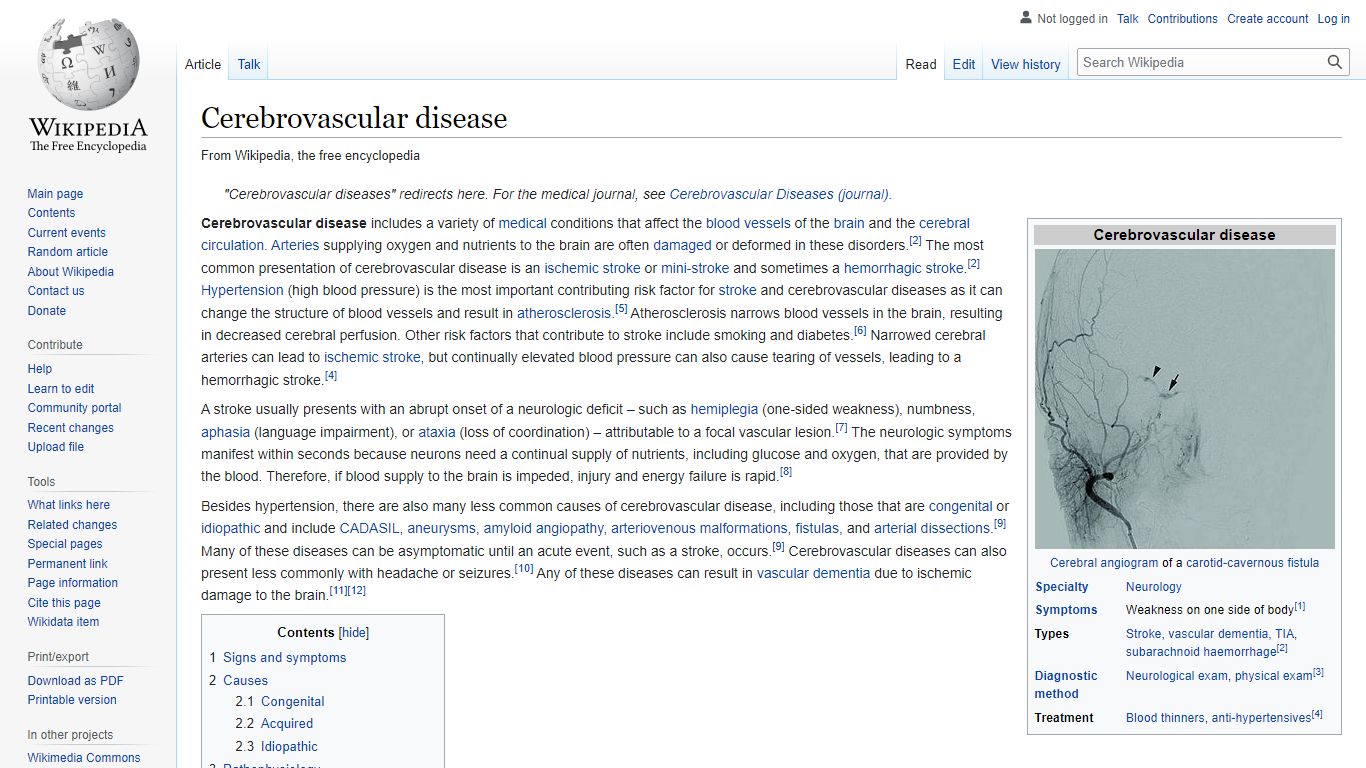Open the CADASIL link
This screenshot has height=768, width=1366.
(x=369, y=528)
